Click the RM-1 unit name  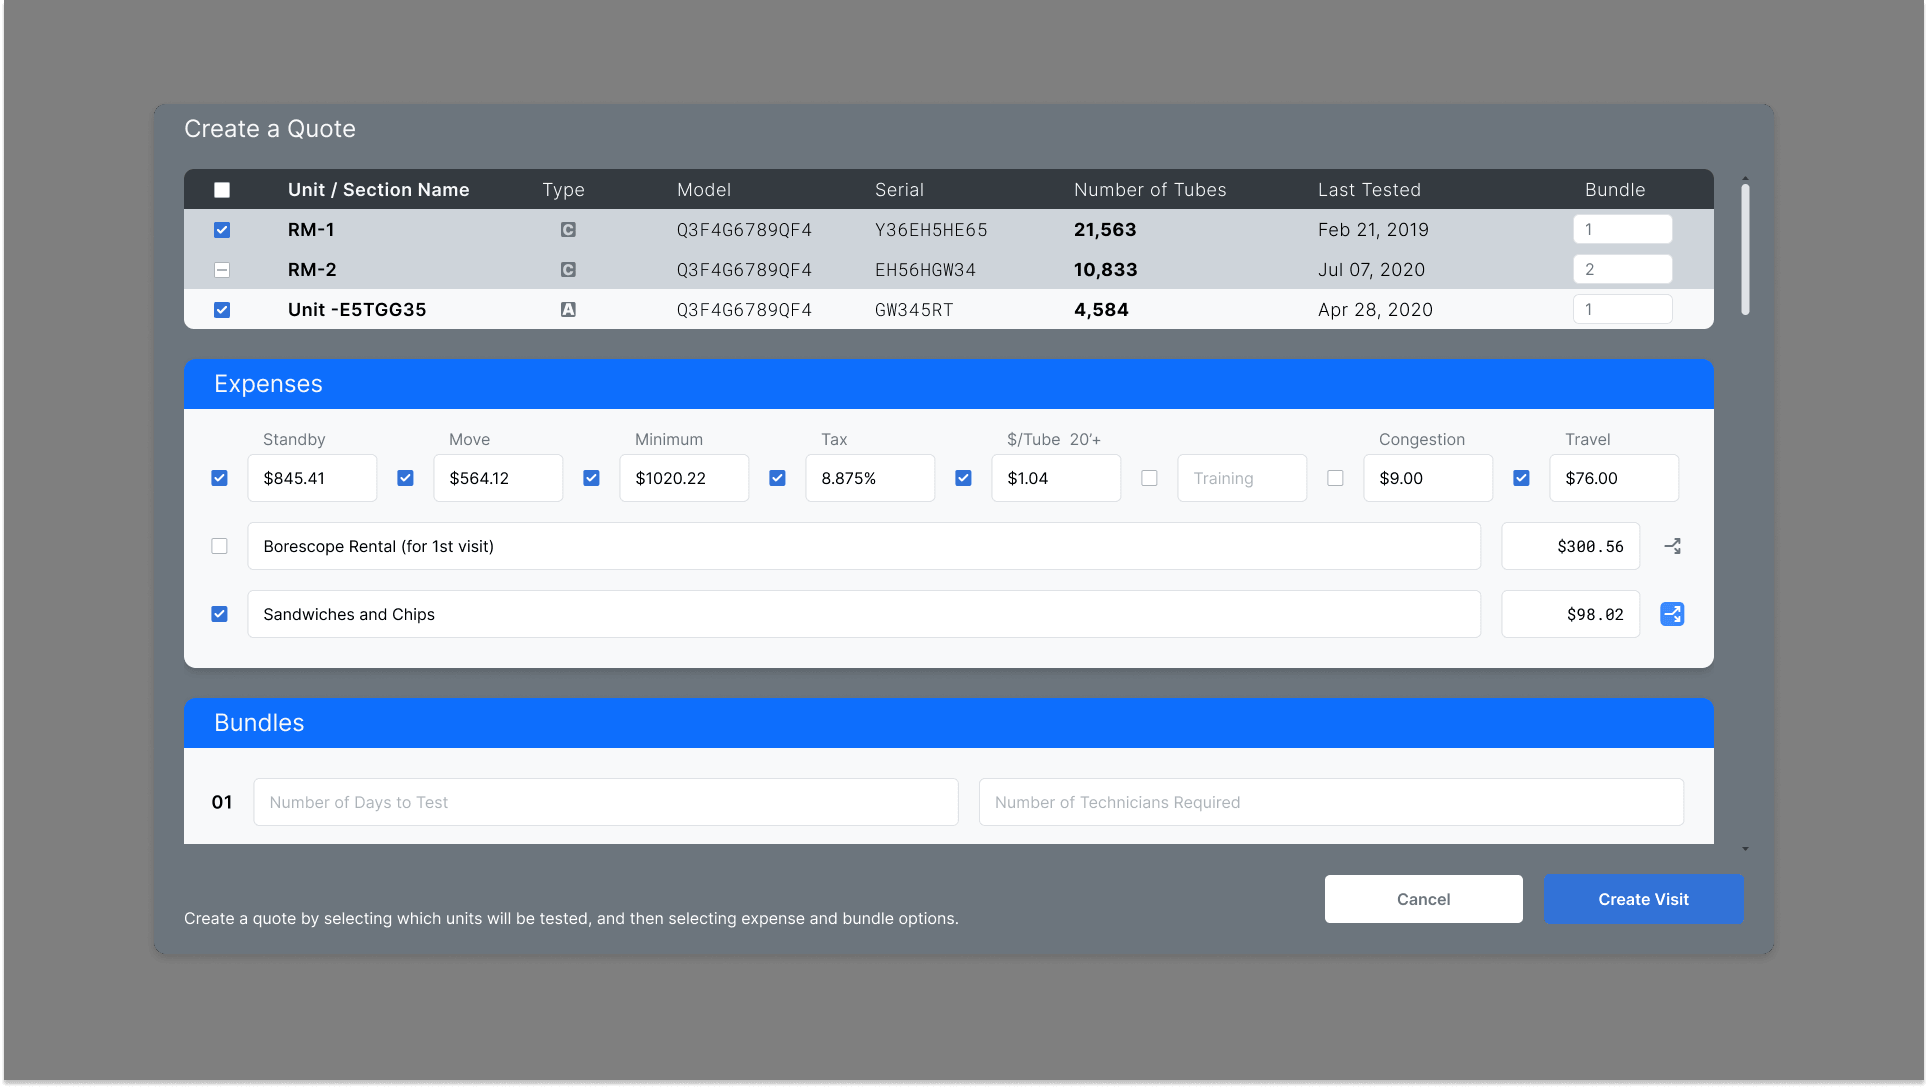click(311, 230)
